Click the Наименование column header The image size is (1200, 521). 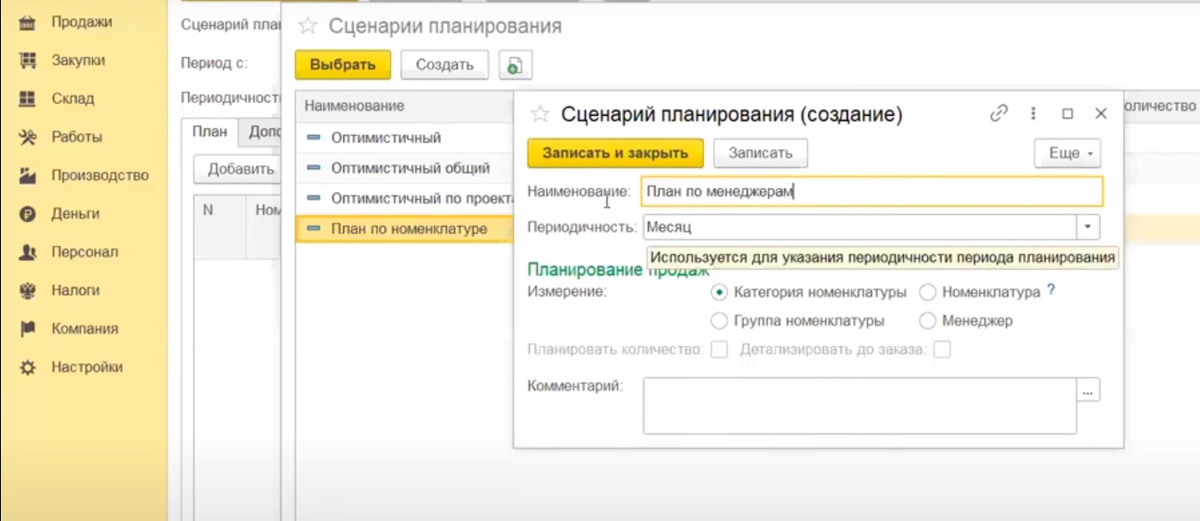click(x=405, y=105)
